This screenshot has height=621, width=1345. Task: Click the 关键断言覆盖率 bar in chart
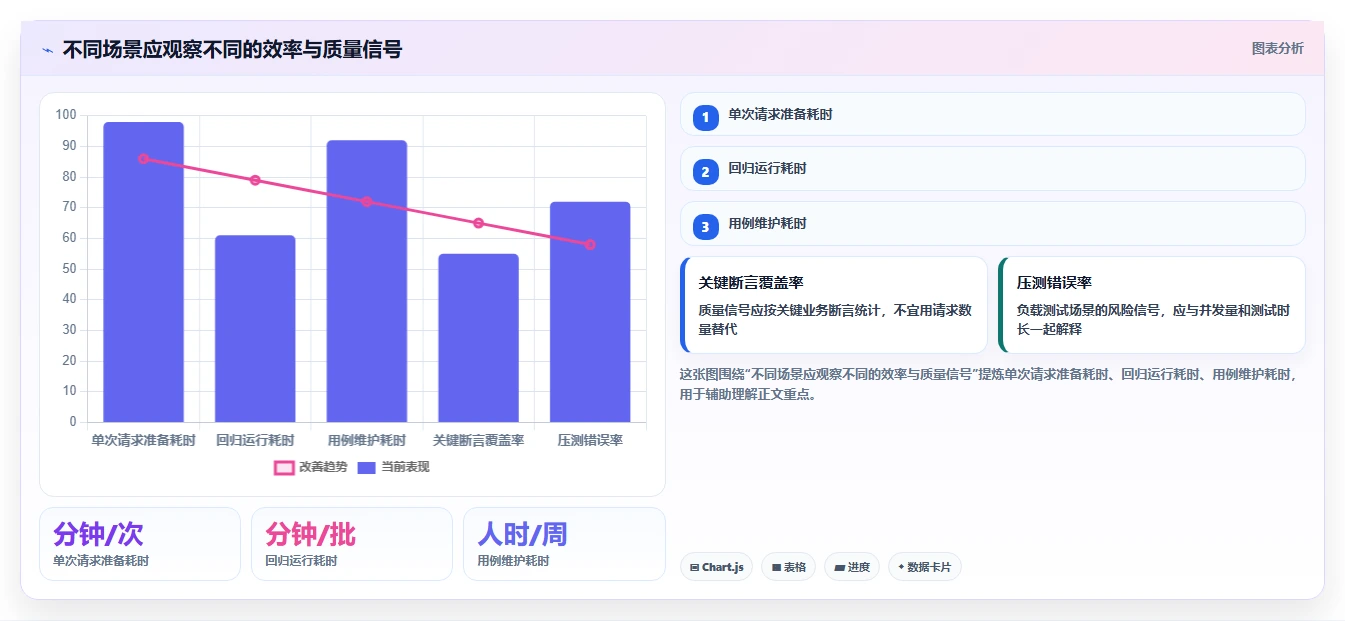[x=478, y=338]
